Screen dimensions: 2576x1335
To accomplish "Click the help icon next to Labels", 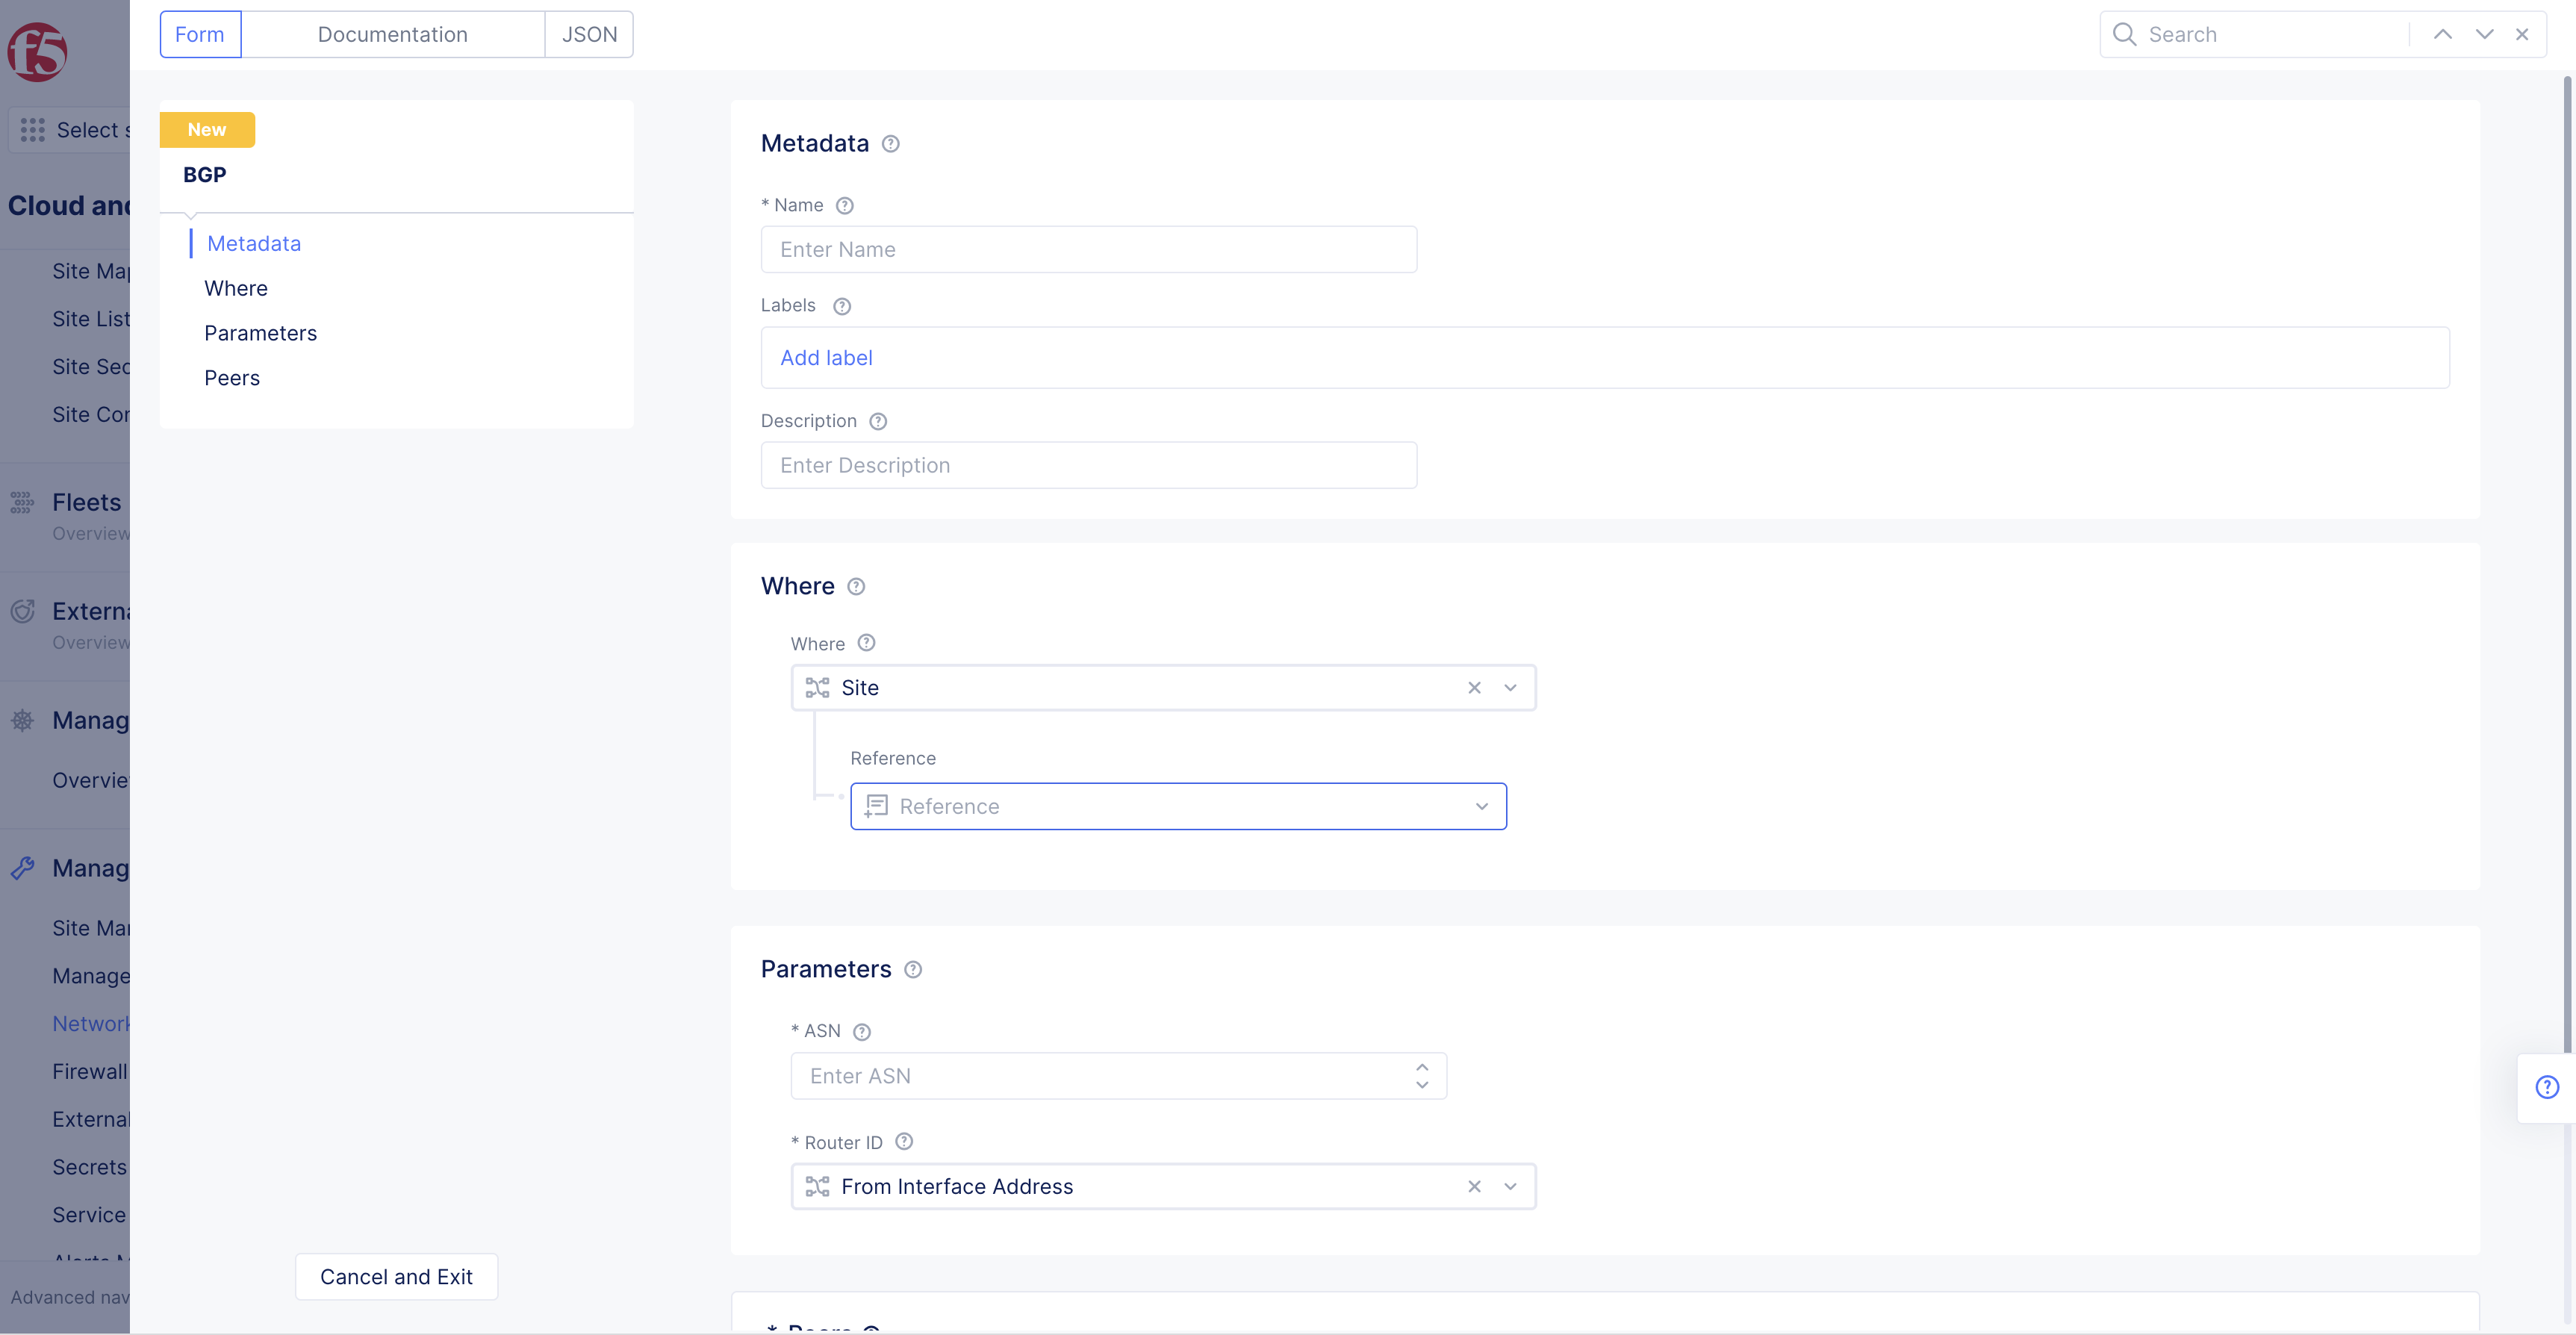I will click(x=842, y=306).
